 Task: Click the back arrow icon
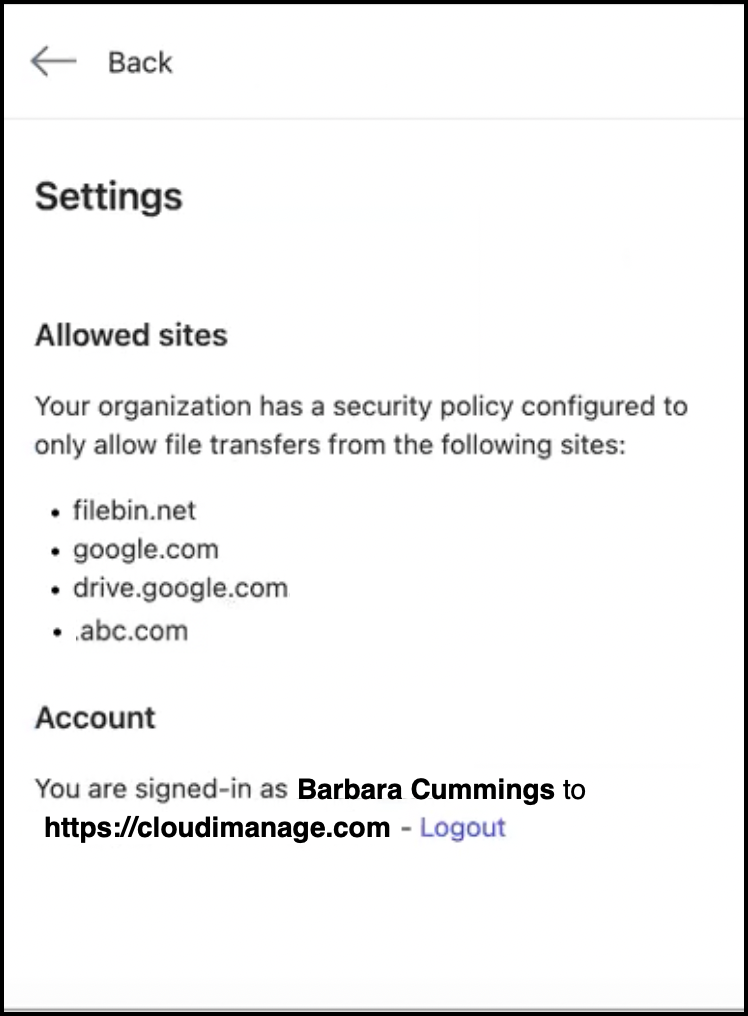[x=53, y=62]
